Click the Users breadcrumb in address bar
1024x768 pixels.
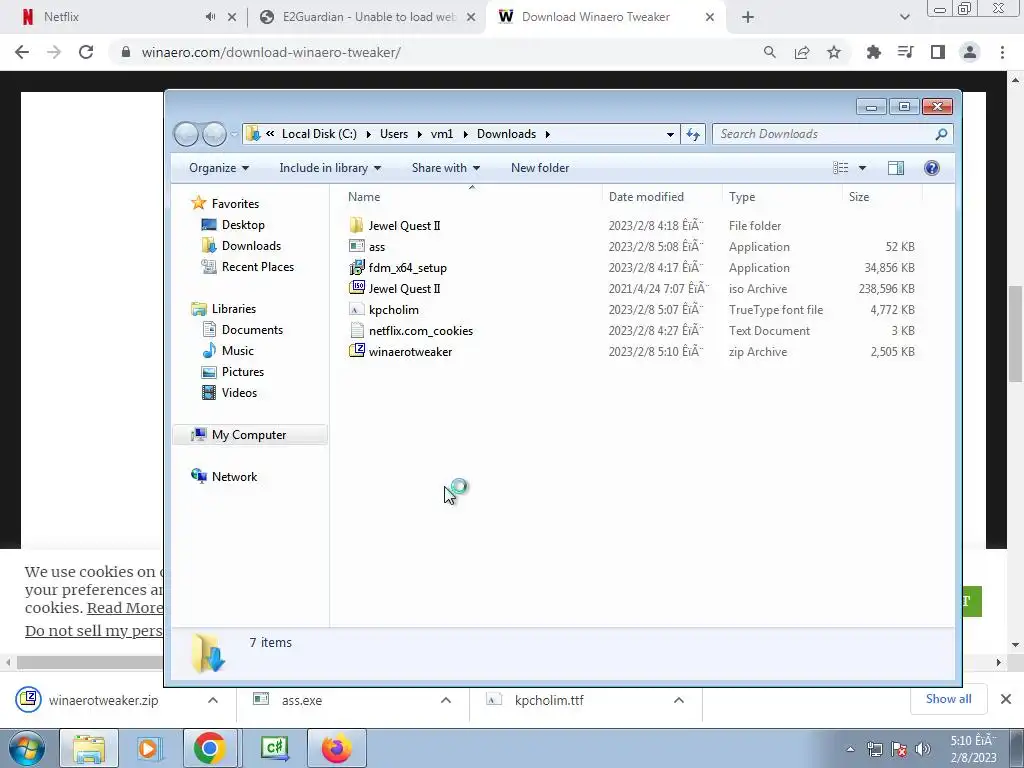(394, 134)
